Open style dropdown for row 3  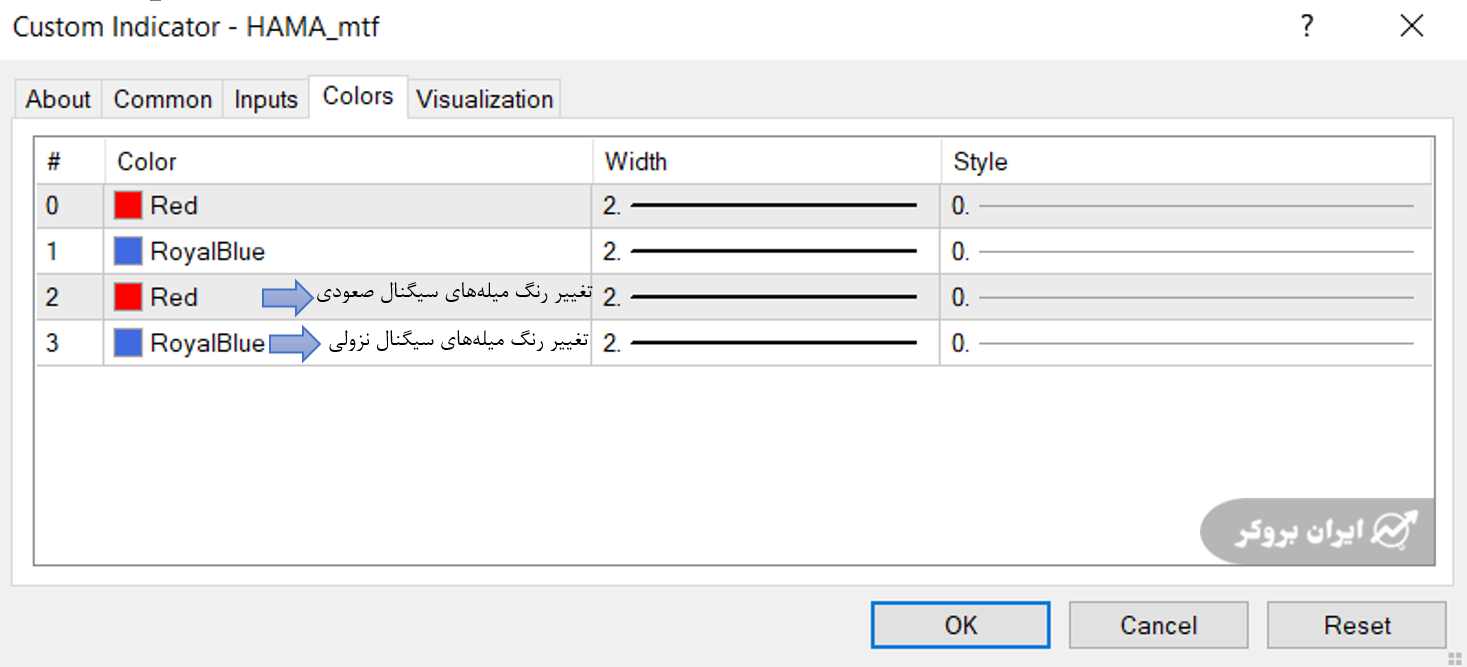click(1185, 343)
